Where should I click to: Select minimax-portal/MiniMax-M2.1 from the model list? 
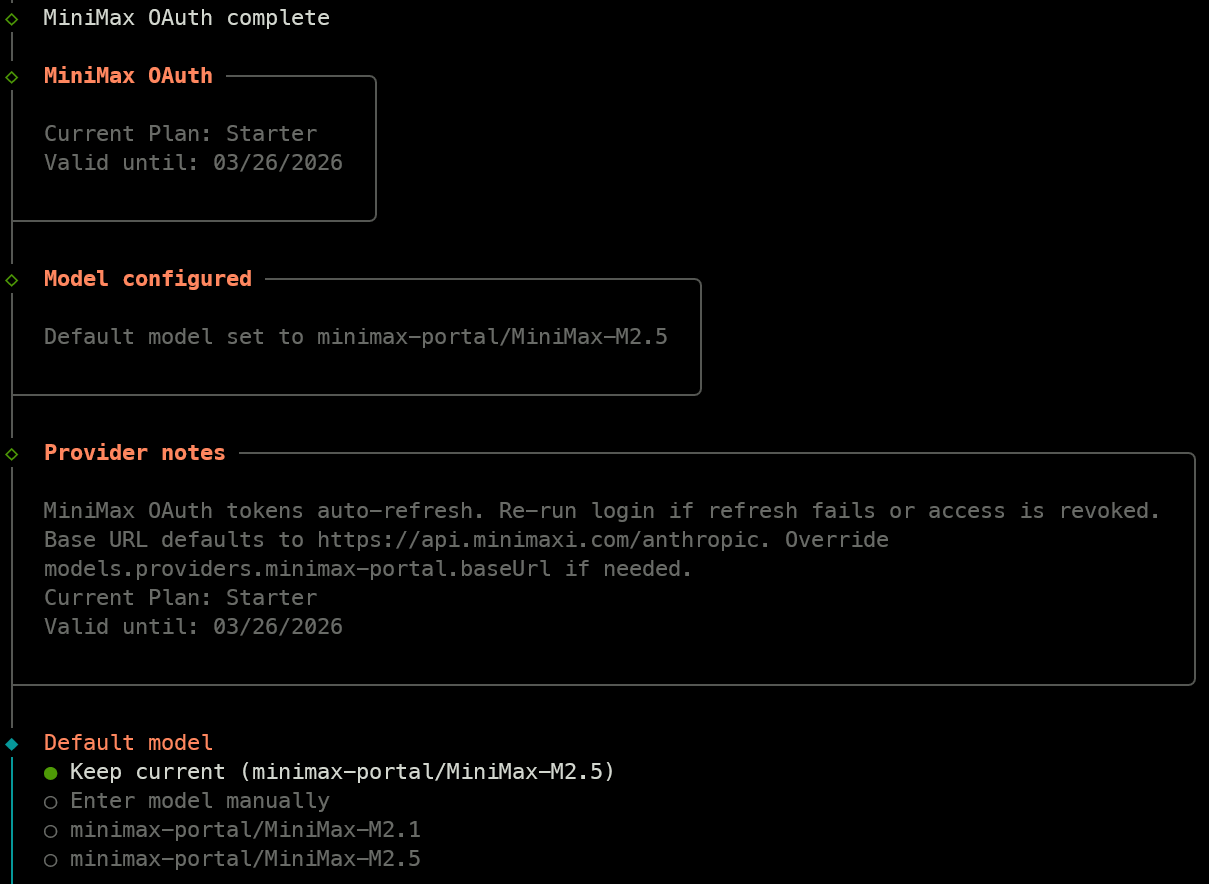tap(245, 830)
